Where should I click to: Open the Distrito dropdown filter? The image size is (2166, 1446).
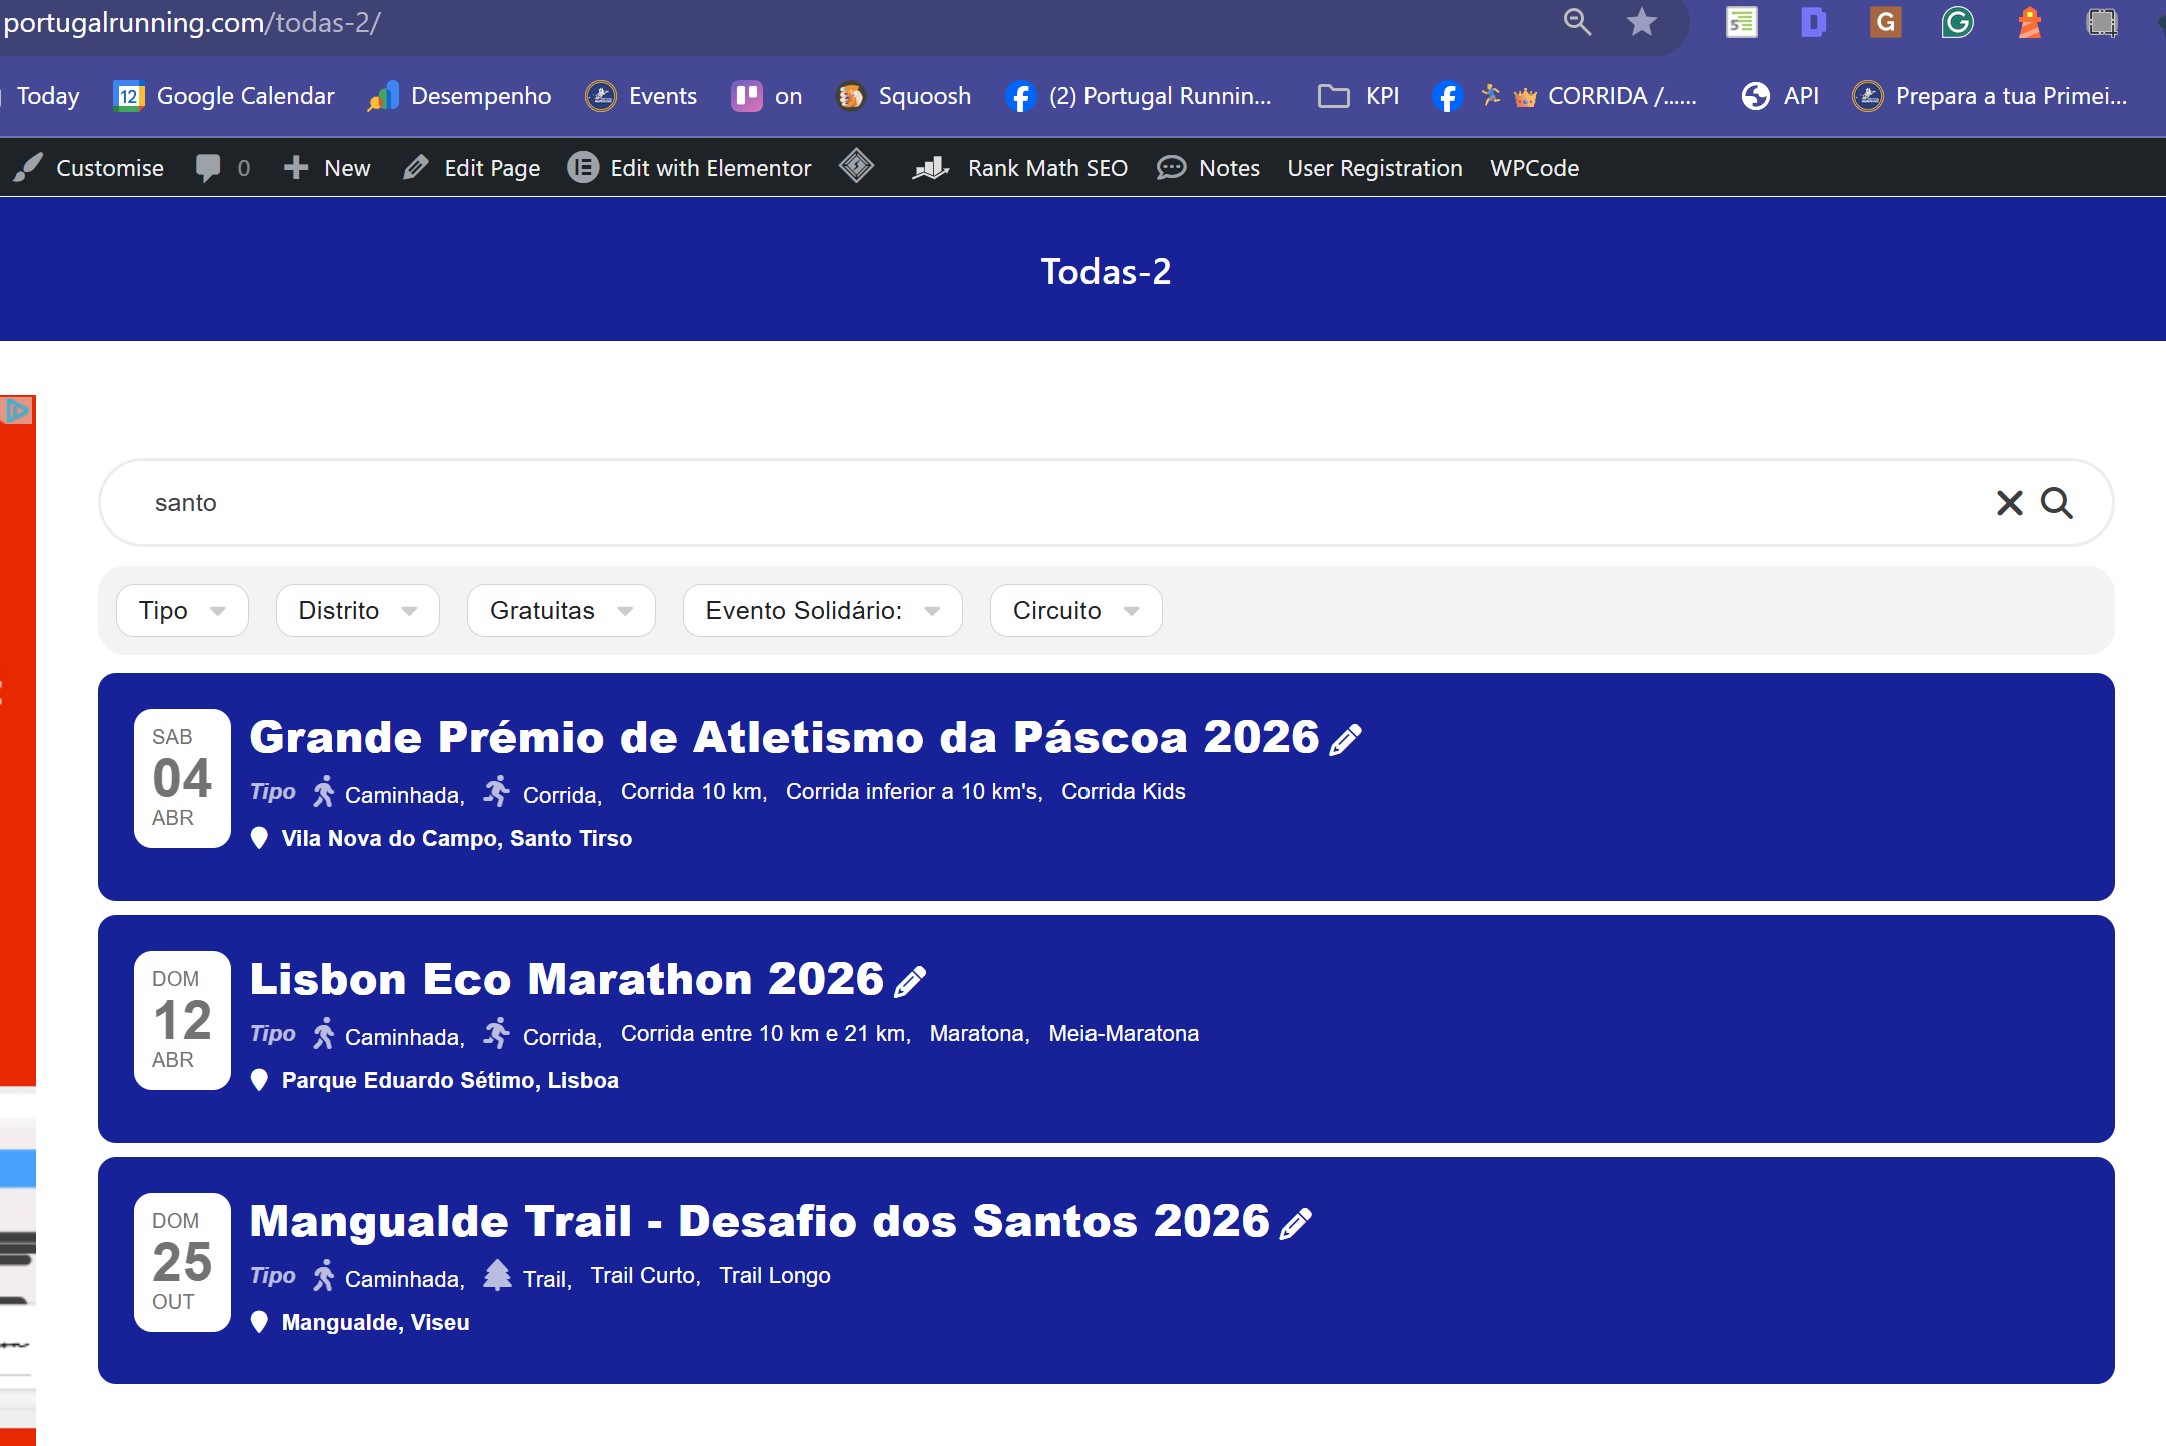357,611
